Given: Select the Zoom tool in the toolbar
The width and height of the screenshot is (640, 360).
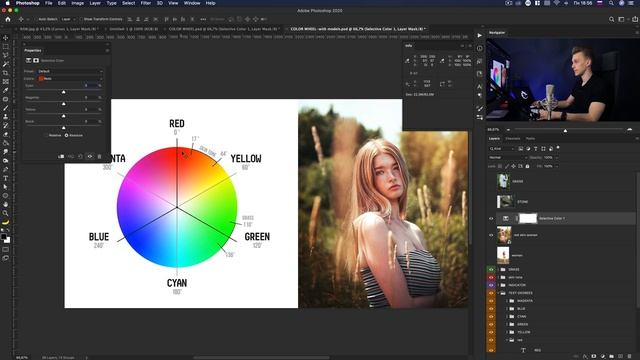Looking at the screenshot, I should (6, 213).
